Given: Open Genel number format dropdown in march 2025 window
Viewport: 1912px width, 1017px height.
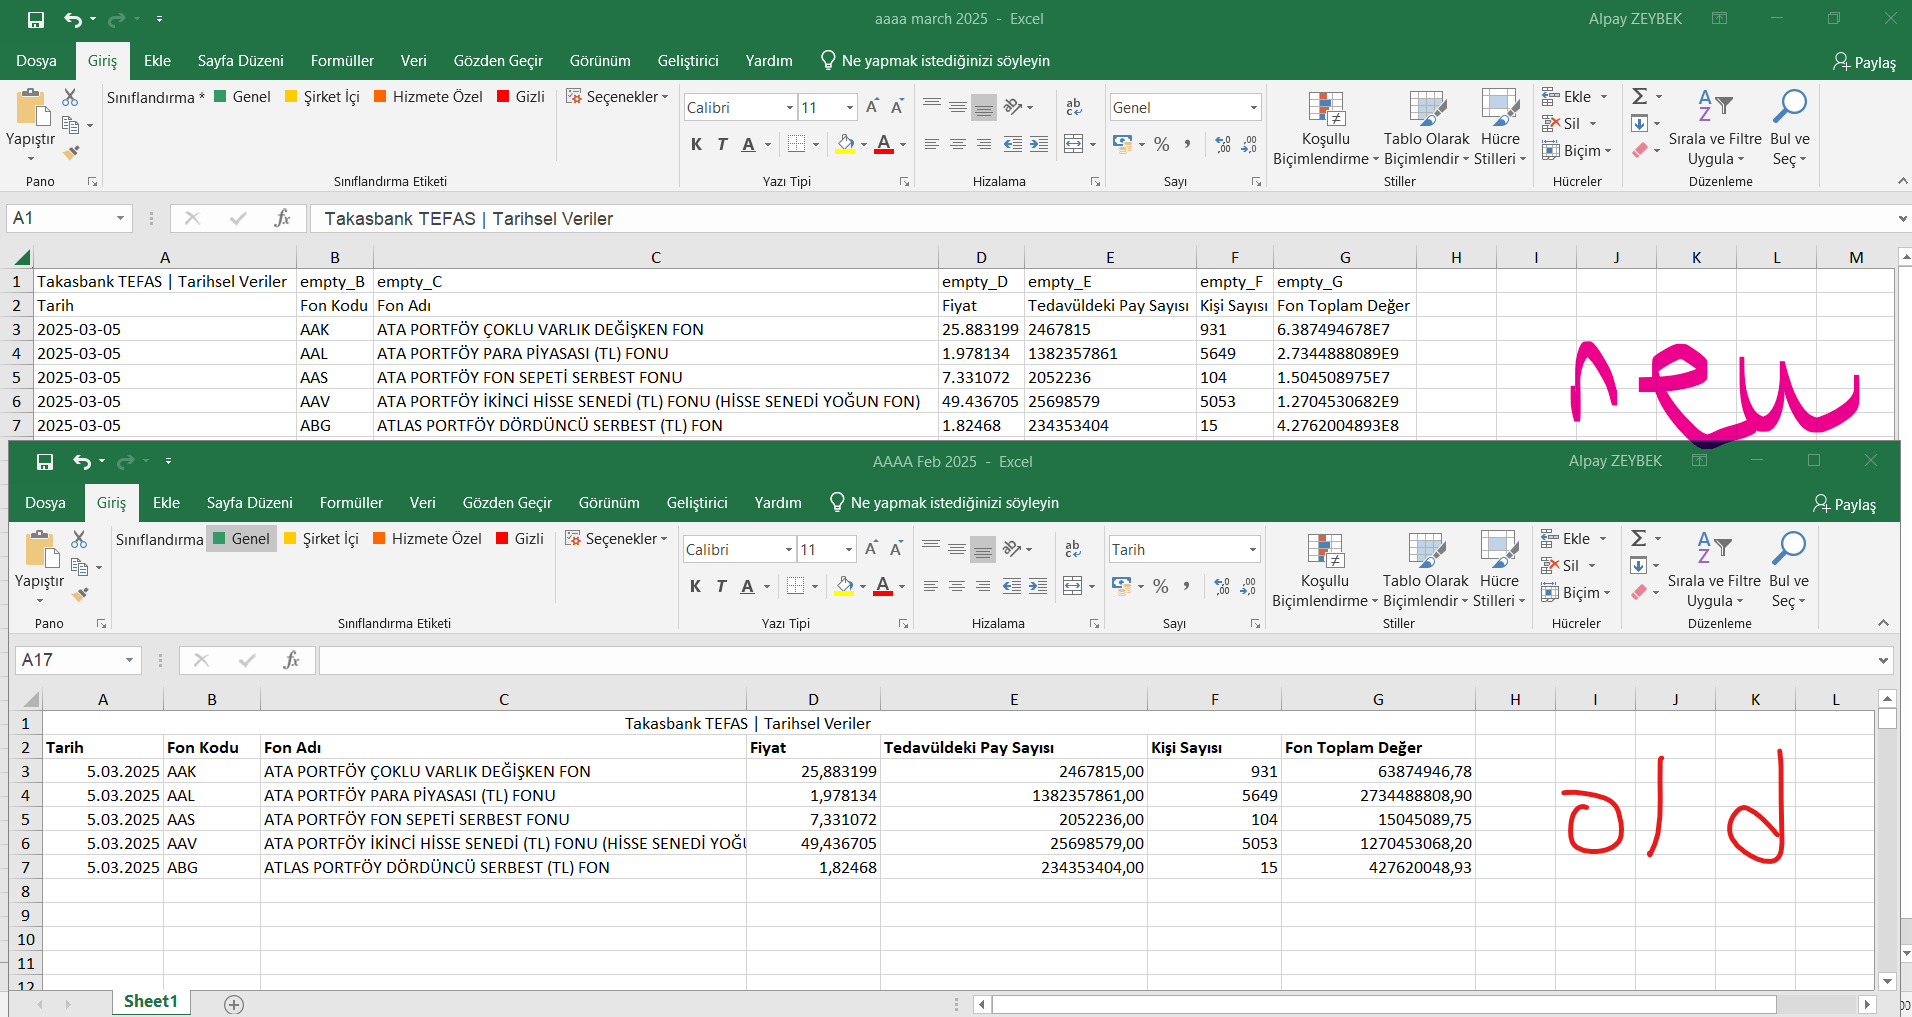Looking at the screenshot, I should tap(1253, 107).
